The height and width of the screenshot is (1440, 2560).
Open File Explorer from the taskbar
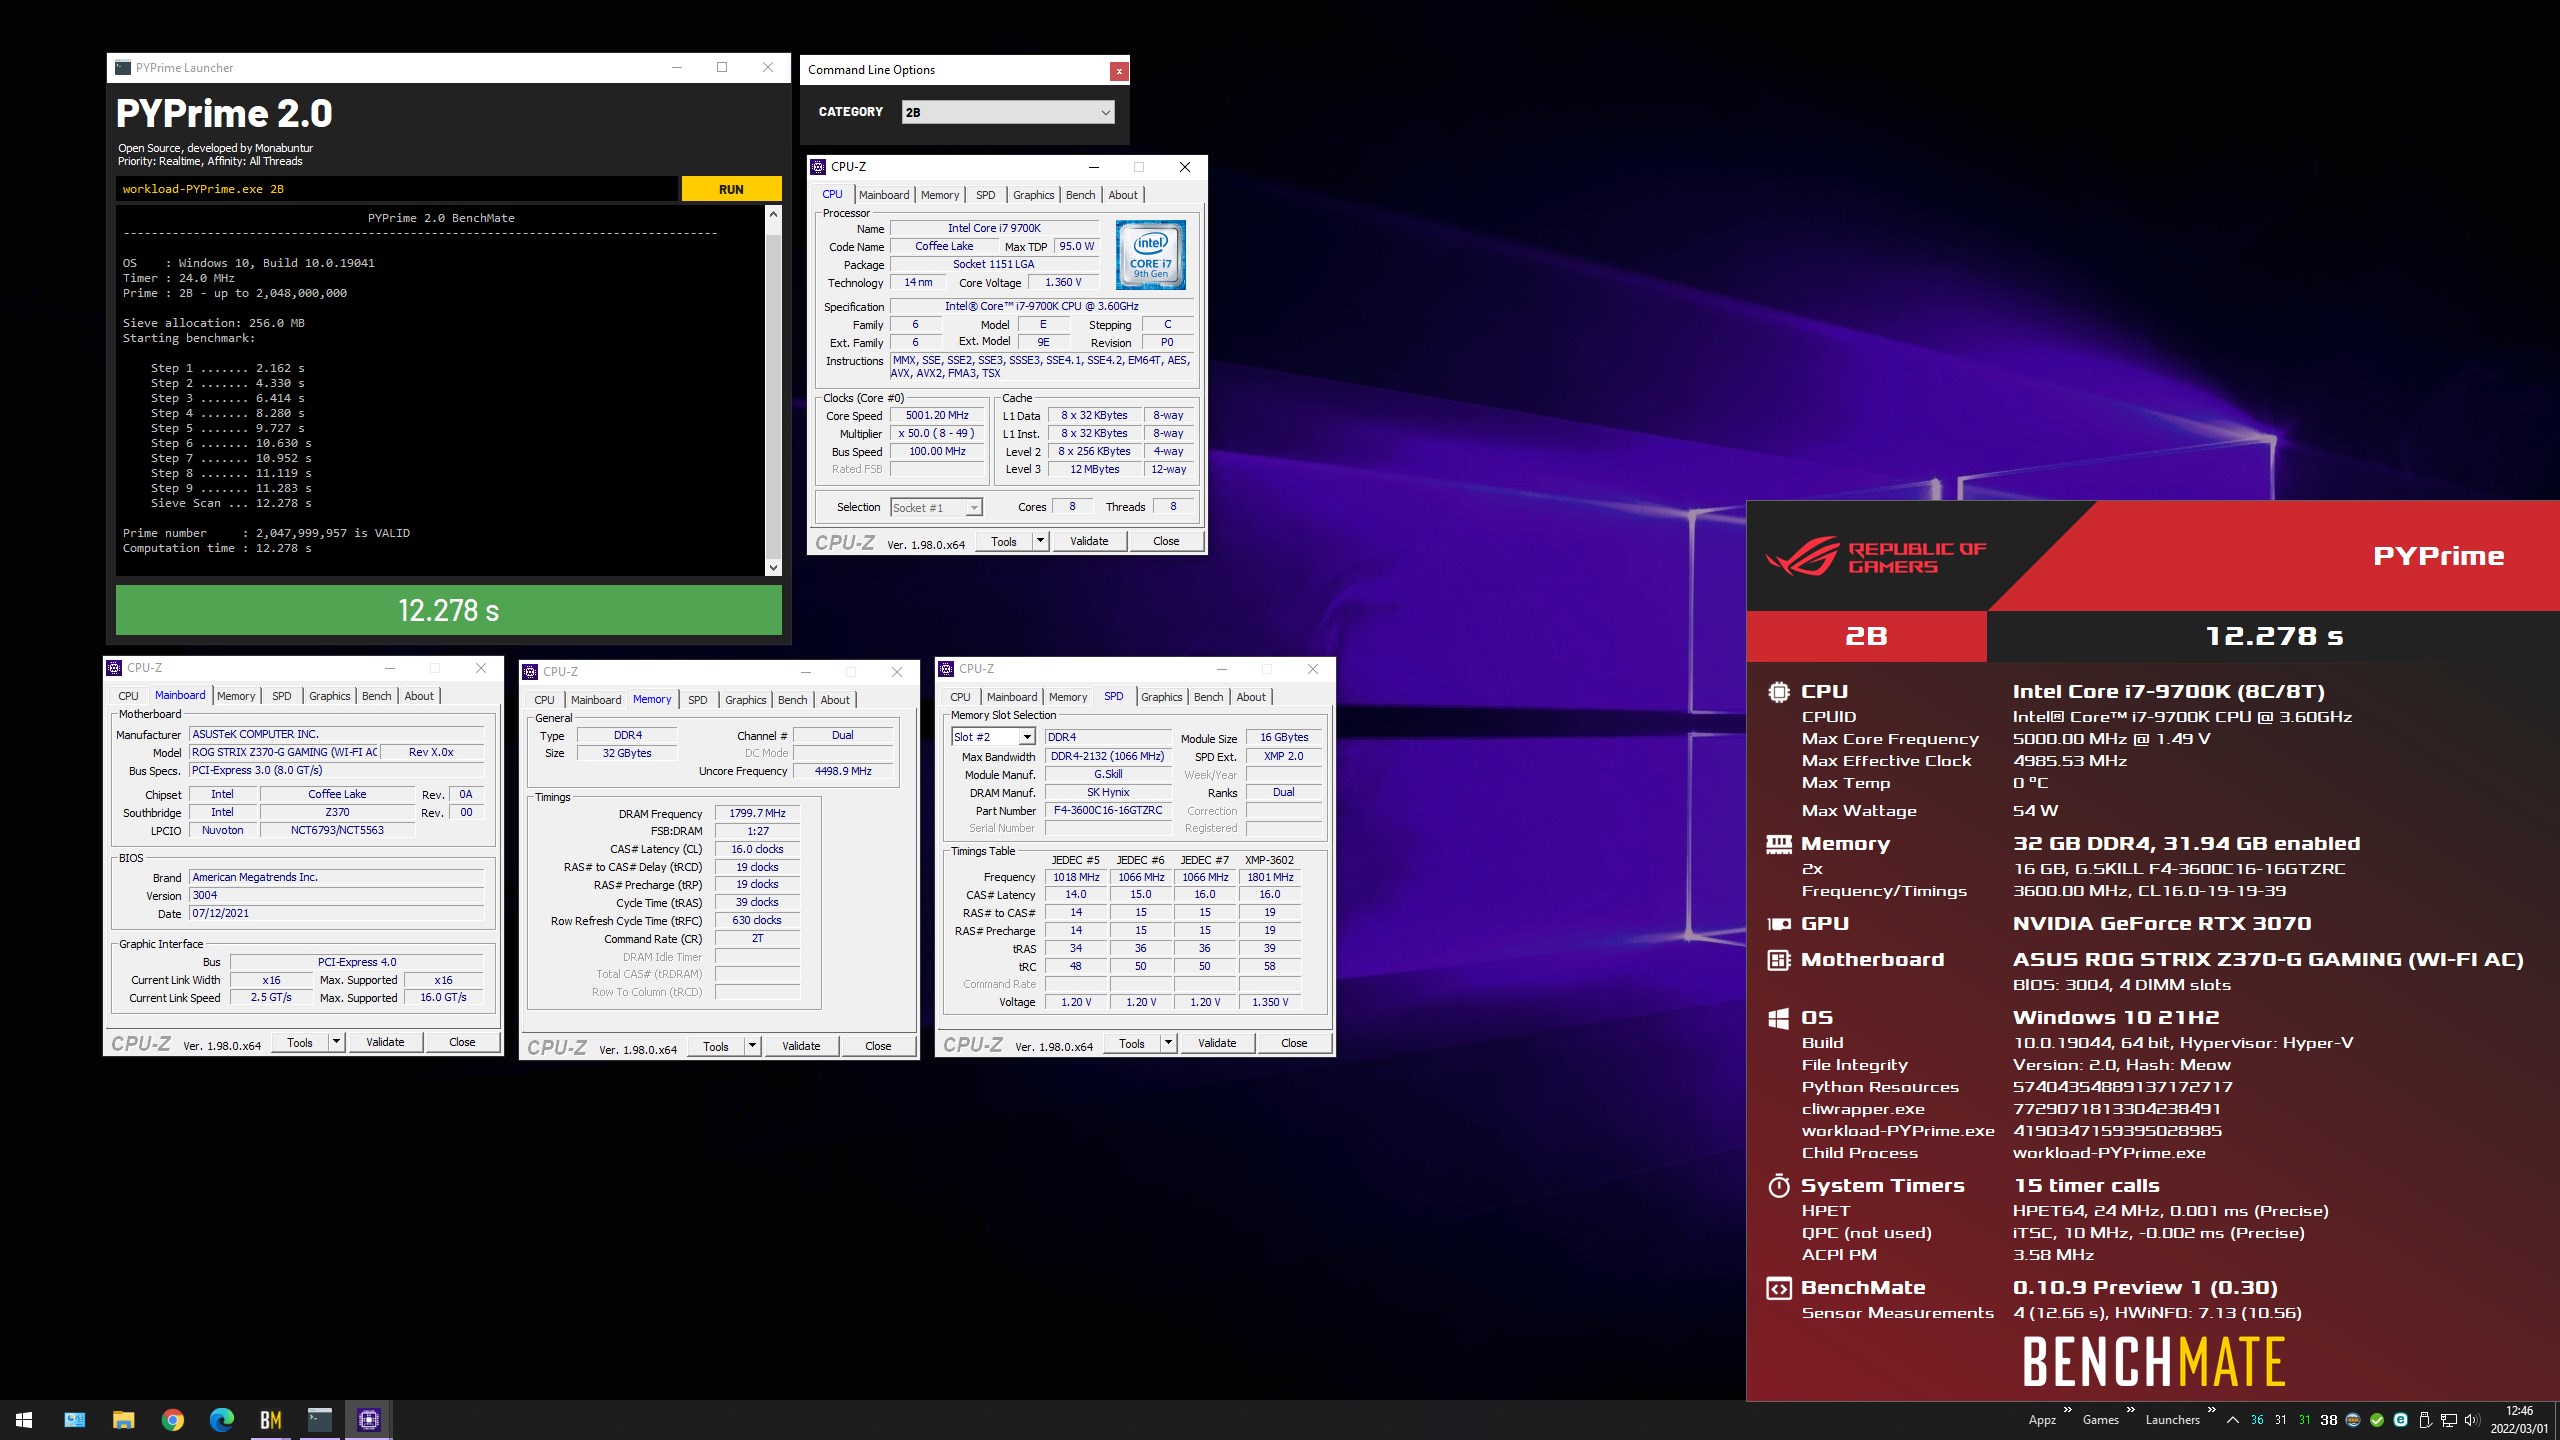click(x=123, y=1419)
